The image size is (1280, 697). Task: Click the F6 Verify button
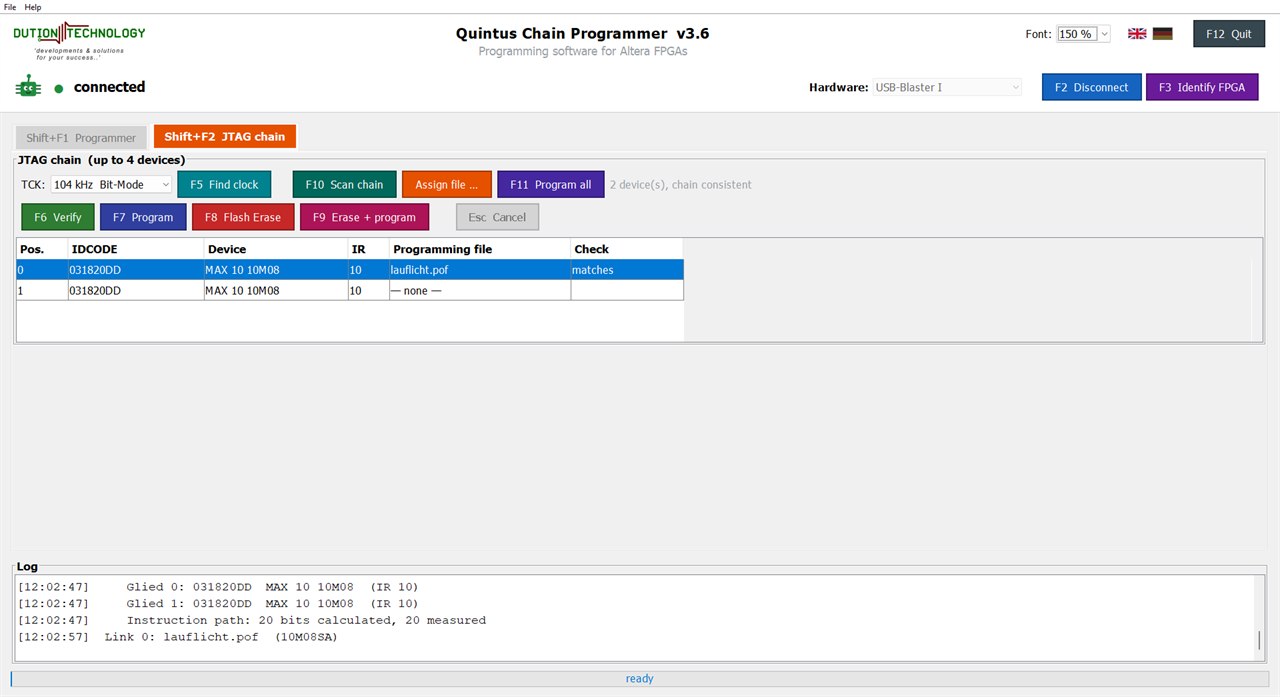(x=58, y=217)
